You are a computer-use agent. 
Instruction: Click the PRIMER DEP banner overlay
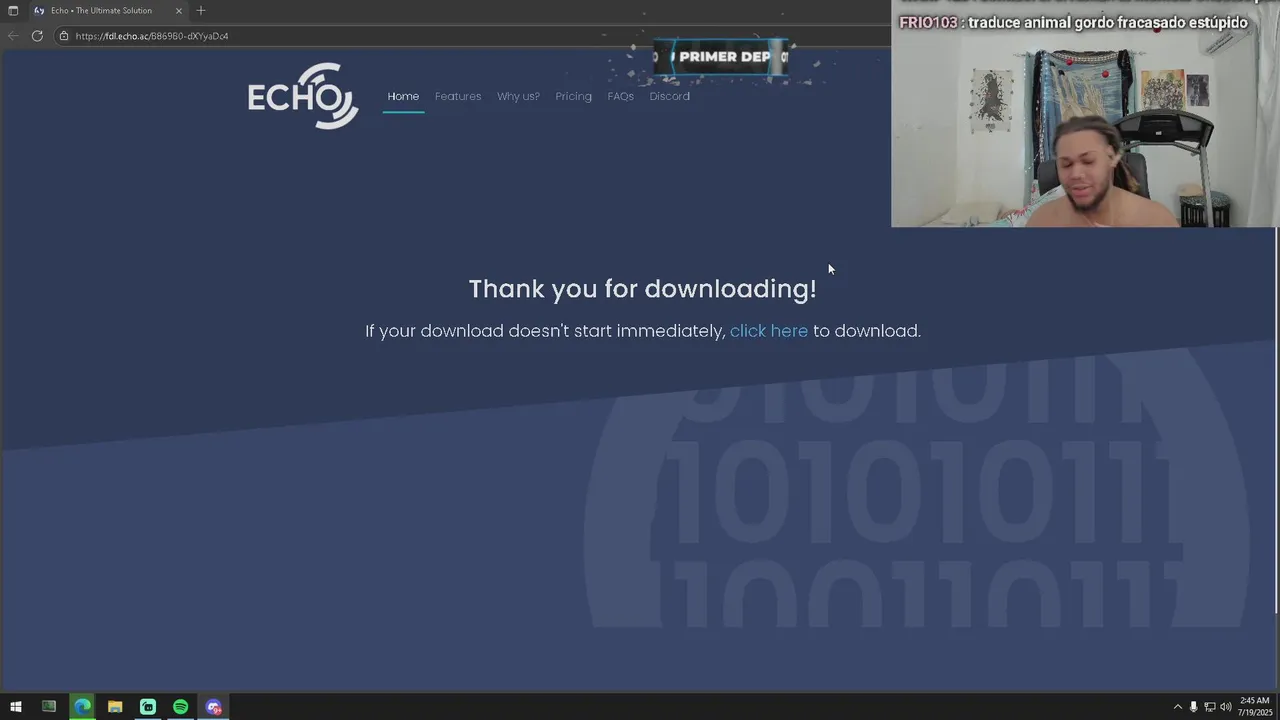pyautogui.click(x=721, y=57)
